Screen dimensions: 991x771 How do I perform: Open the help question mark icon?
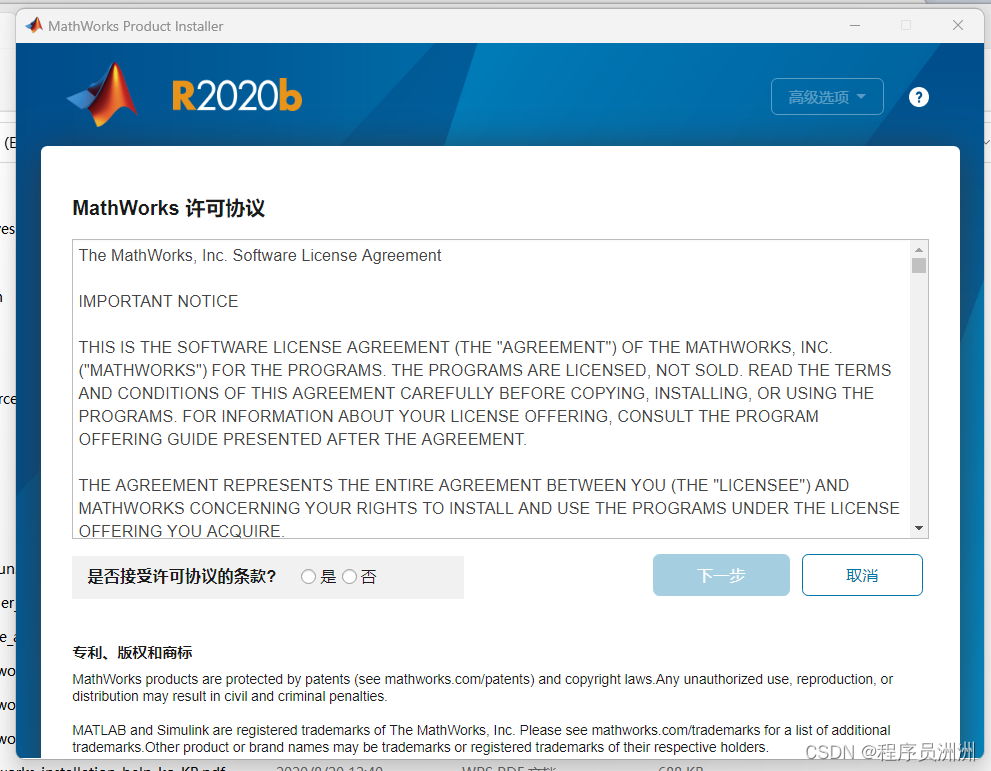[918, 97]
